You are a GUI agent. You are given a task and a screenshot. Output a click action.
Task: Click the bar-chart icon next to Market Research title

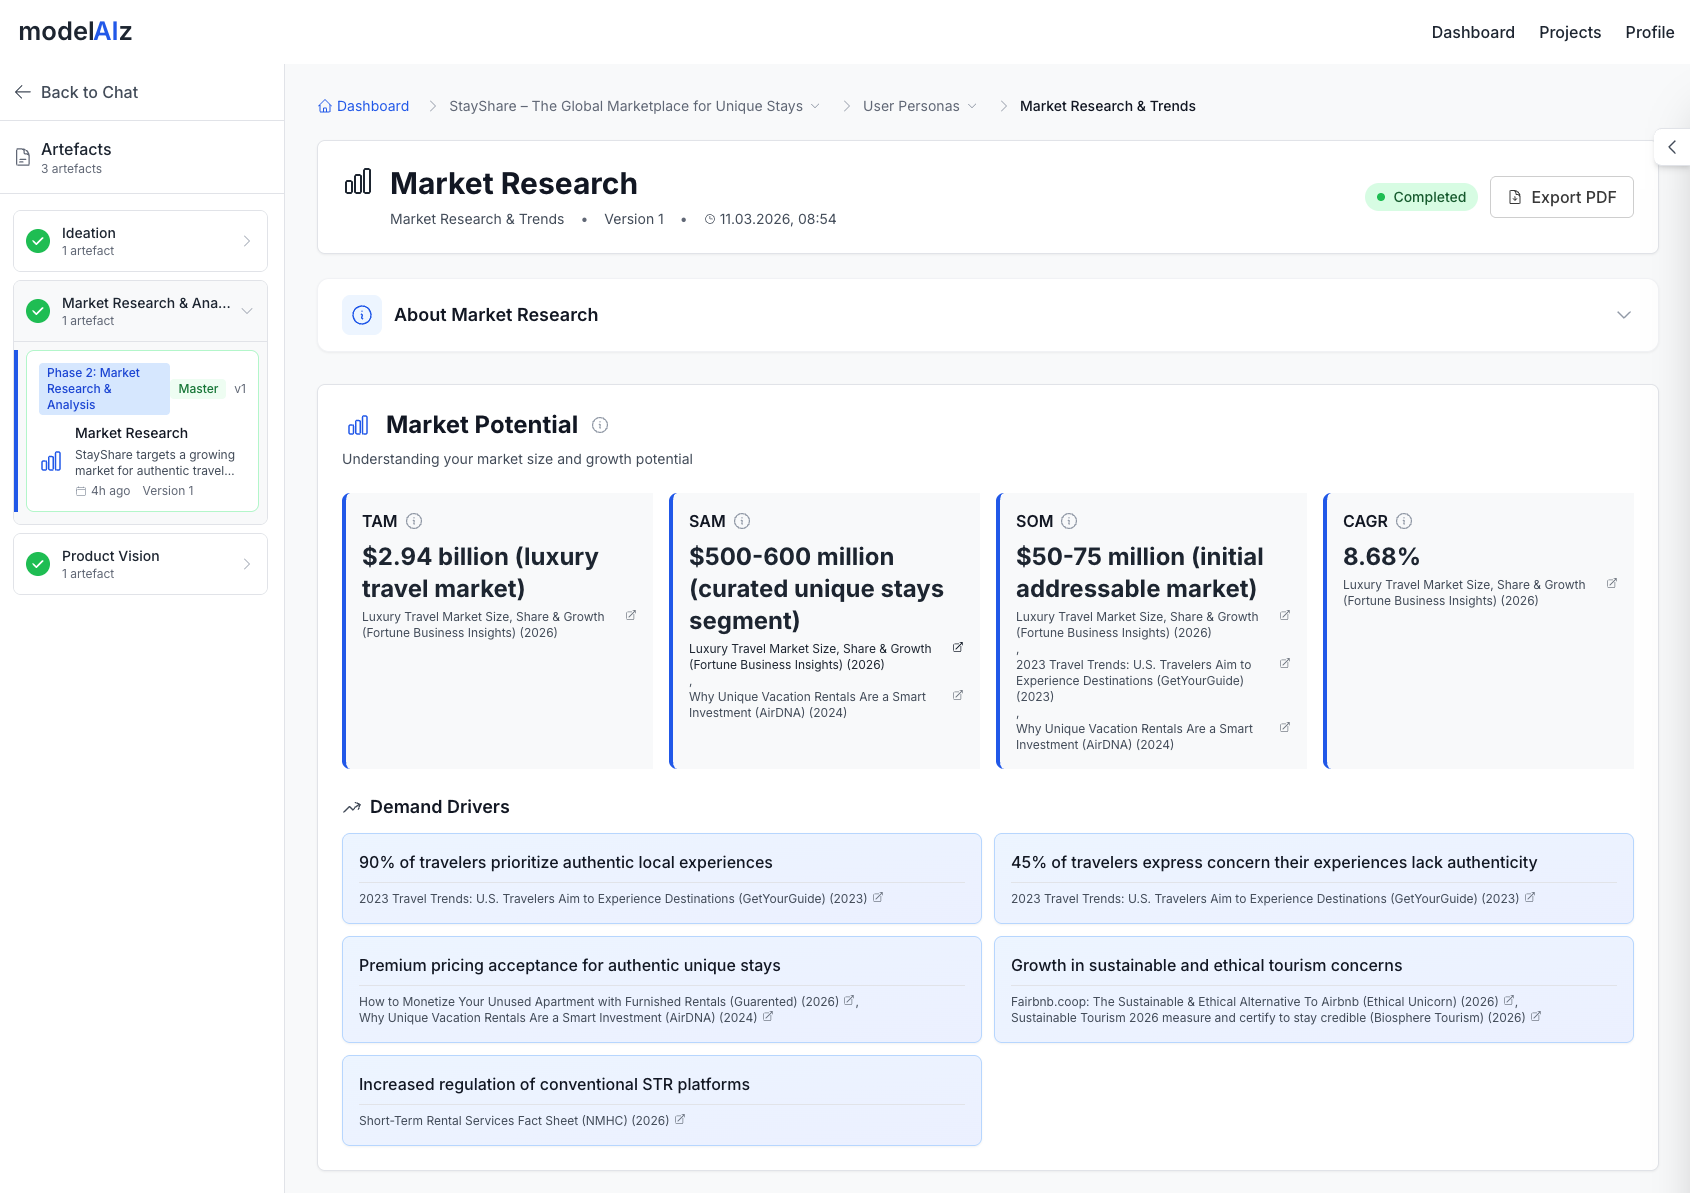click(x=358, y=182)
